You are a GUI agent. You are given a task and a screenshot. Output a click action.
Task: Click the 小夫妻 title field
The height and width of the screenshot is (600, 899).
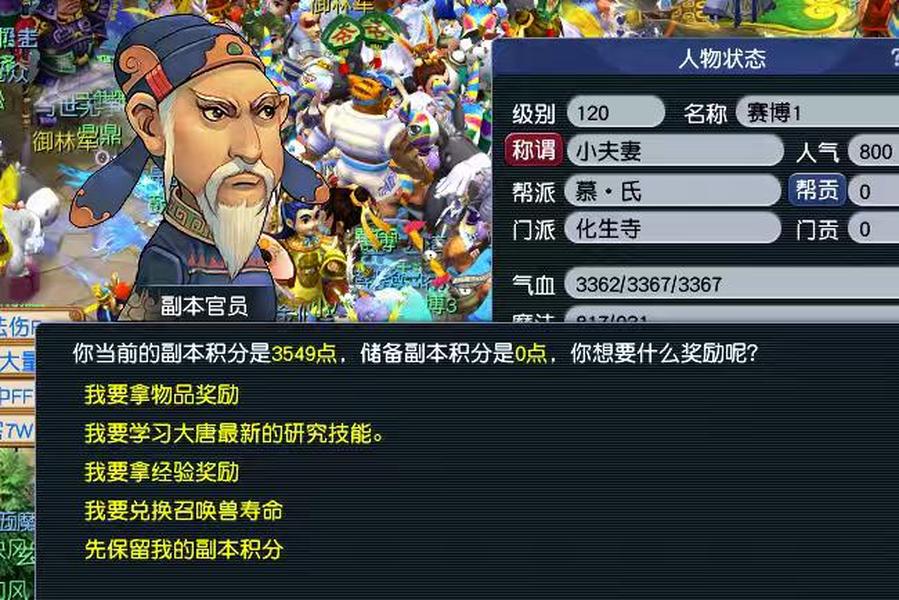pos(675,151)
